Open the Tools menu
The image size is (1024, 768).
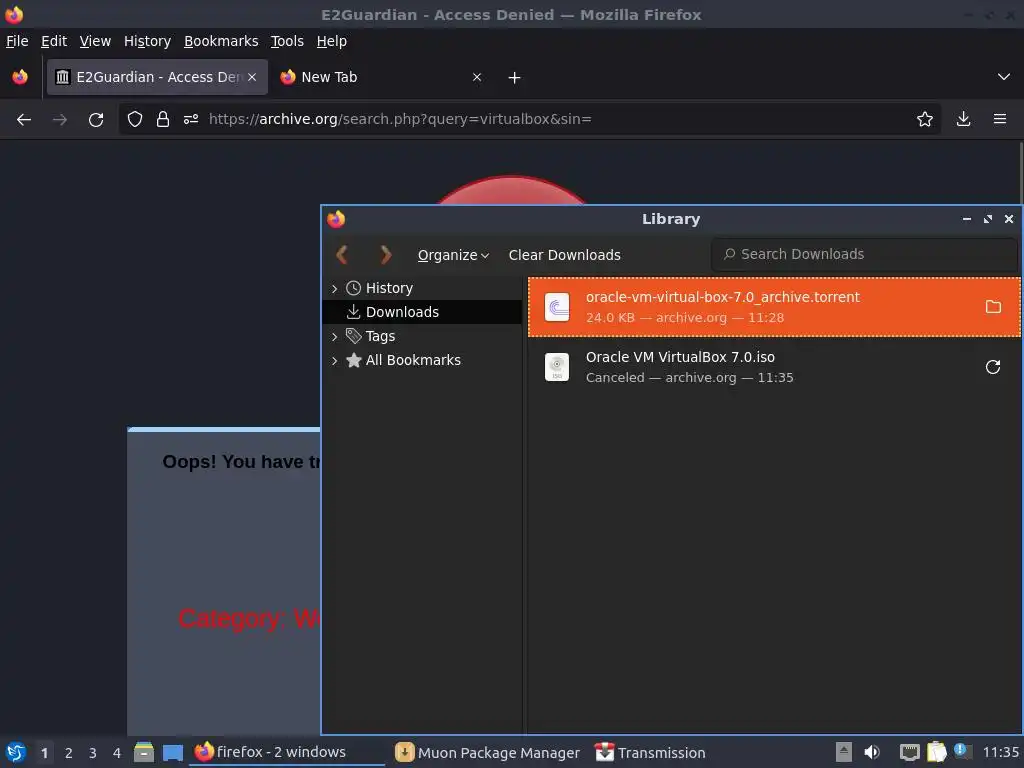pos(287,41)
